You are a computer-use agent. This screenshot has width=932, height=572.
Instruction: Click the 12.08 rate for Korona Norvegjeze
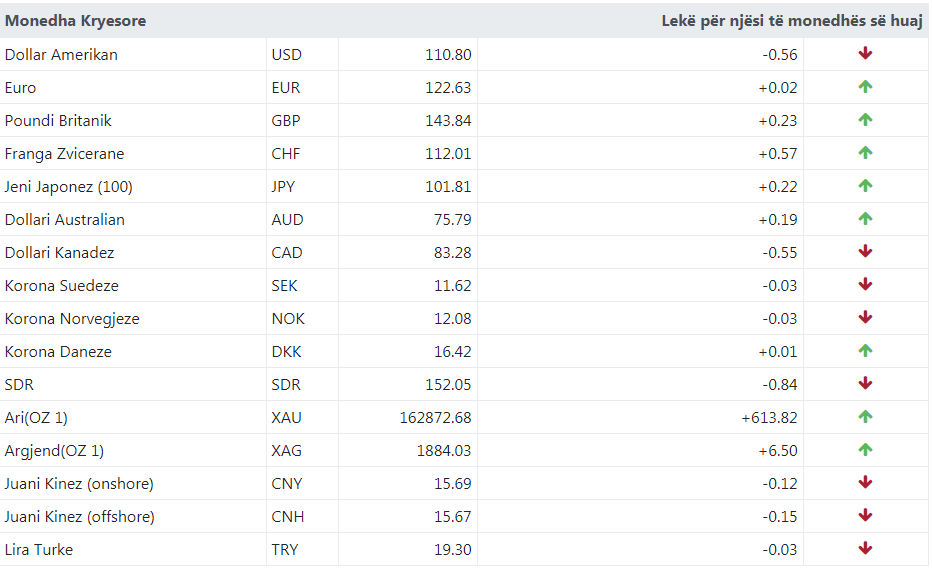click(x=449, y=318)
